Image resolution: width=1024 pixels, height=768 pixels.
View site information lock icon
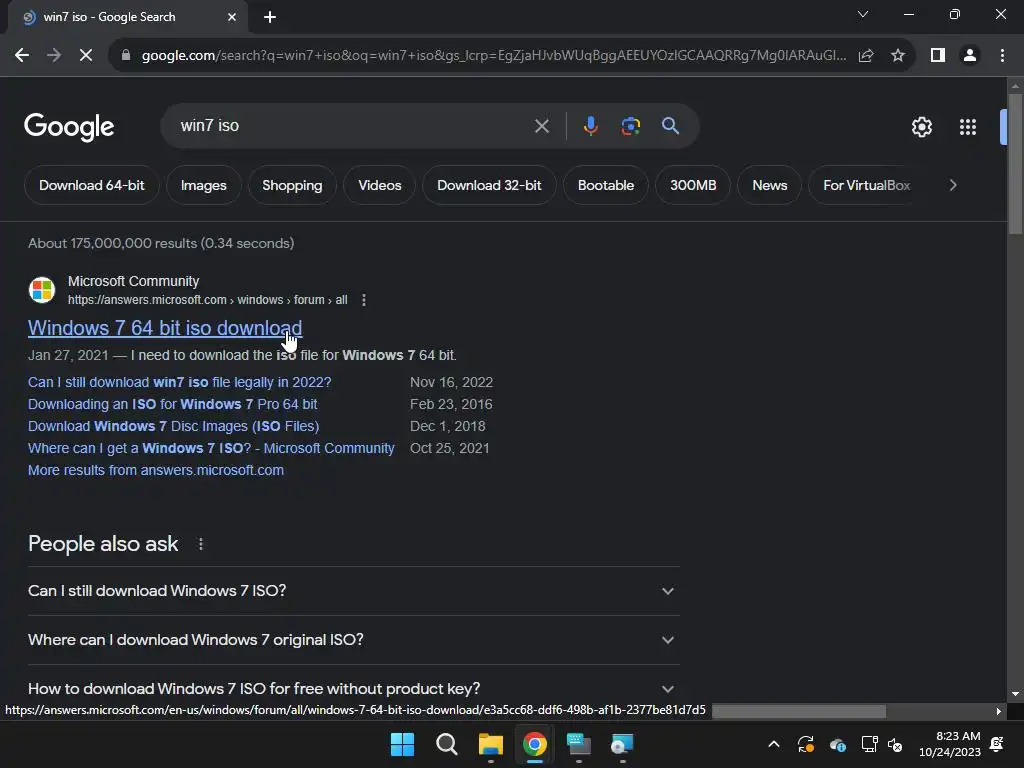point(126,56)
